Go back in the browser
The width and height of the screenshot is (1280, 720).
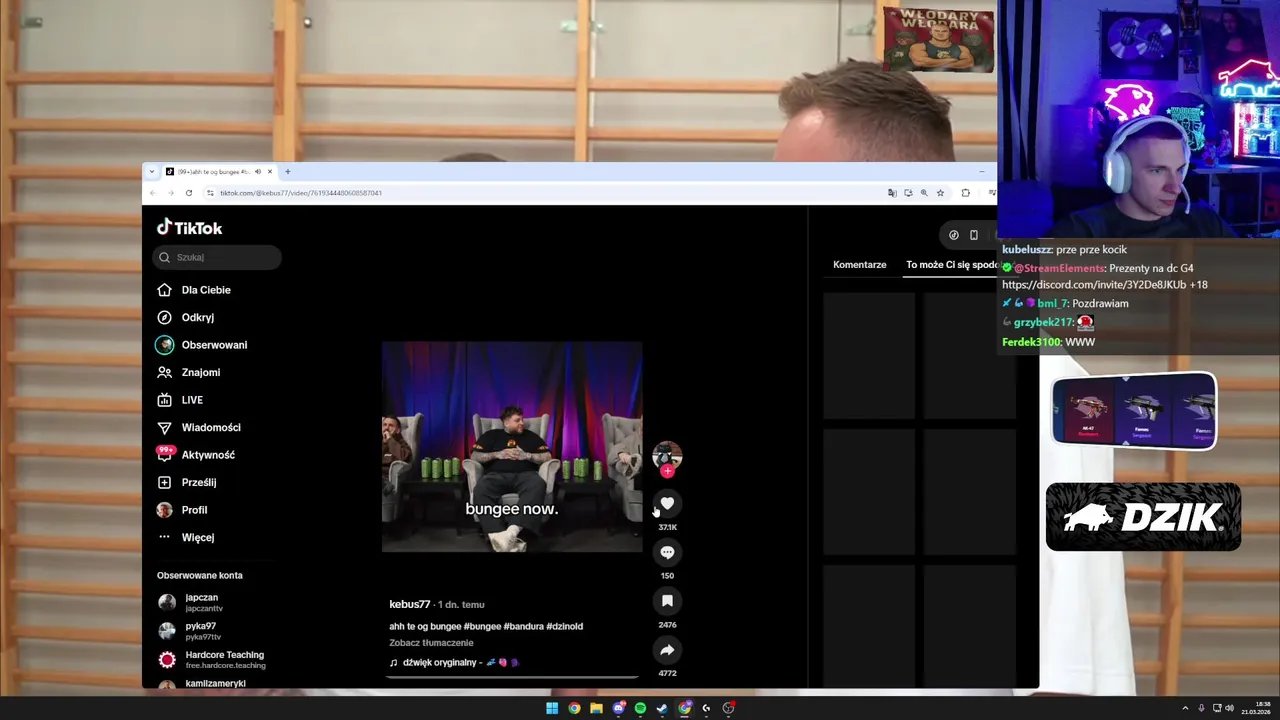(x=153, y=193)
